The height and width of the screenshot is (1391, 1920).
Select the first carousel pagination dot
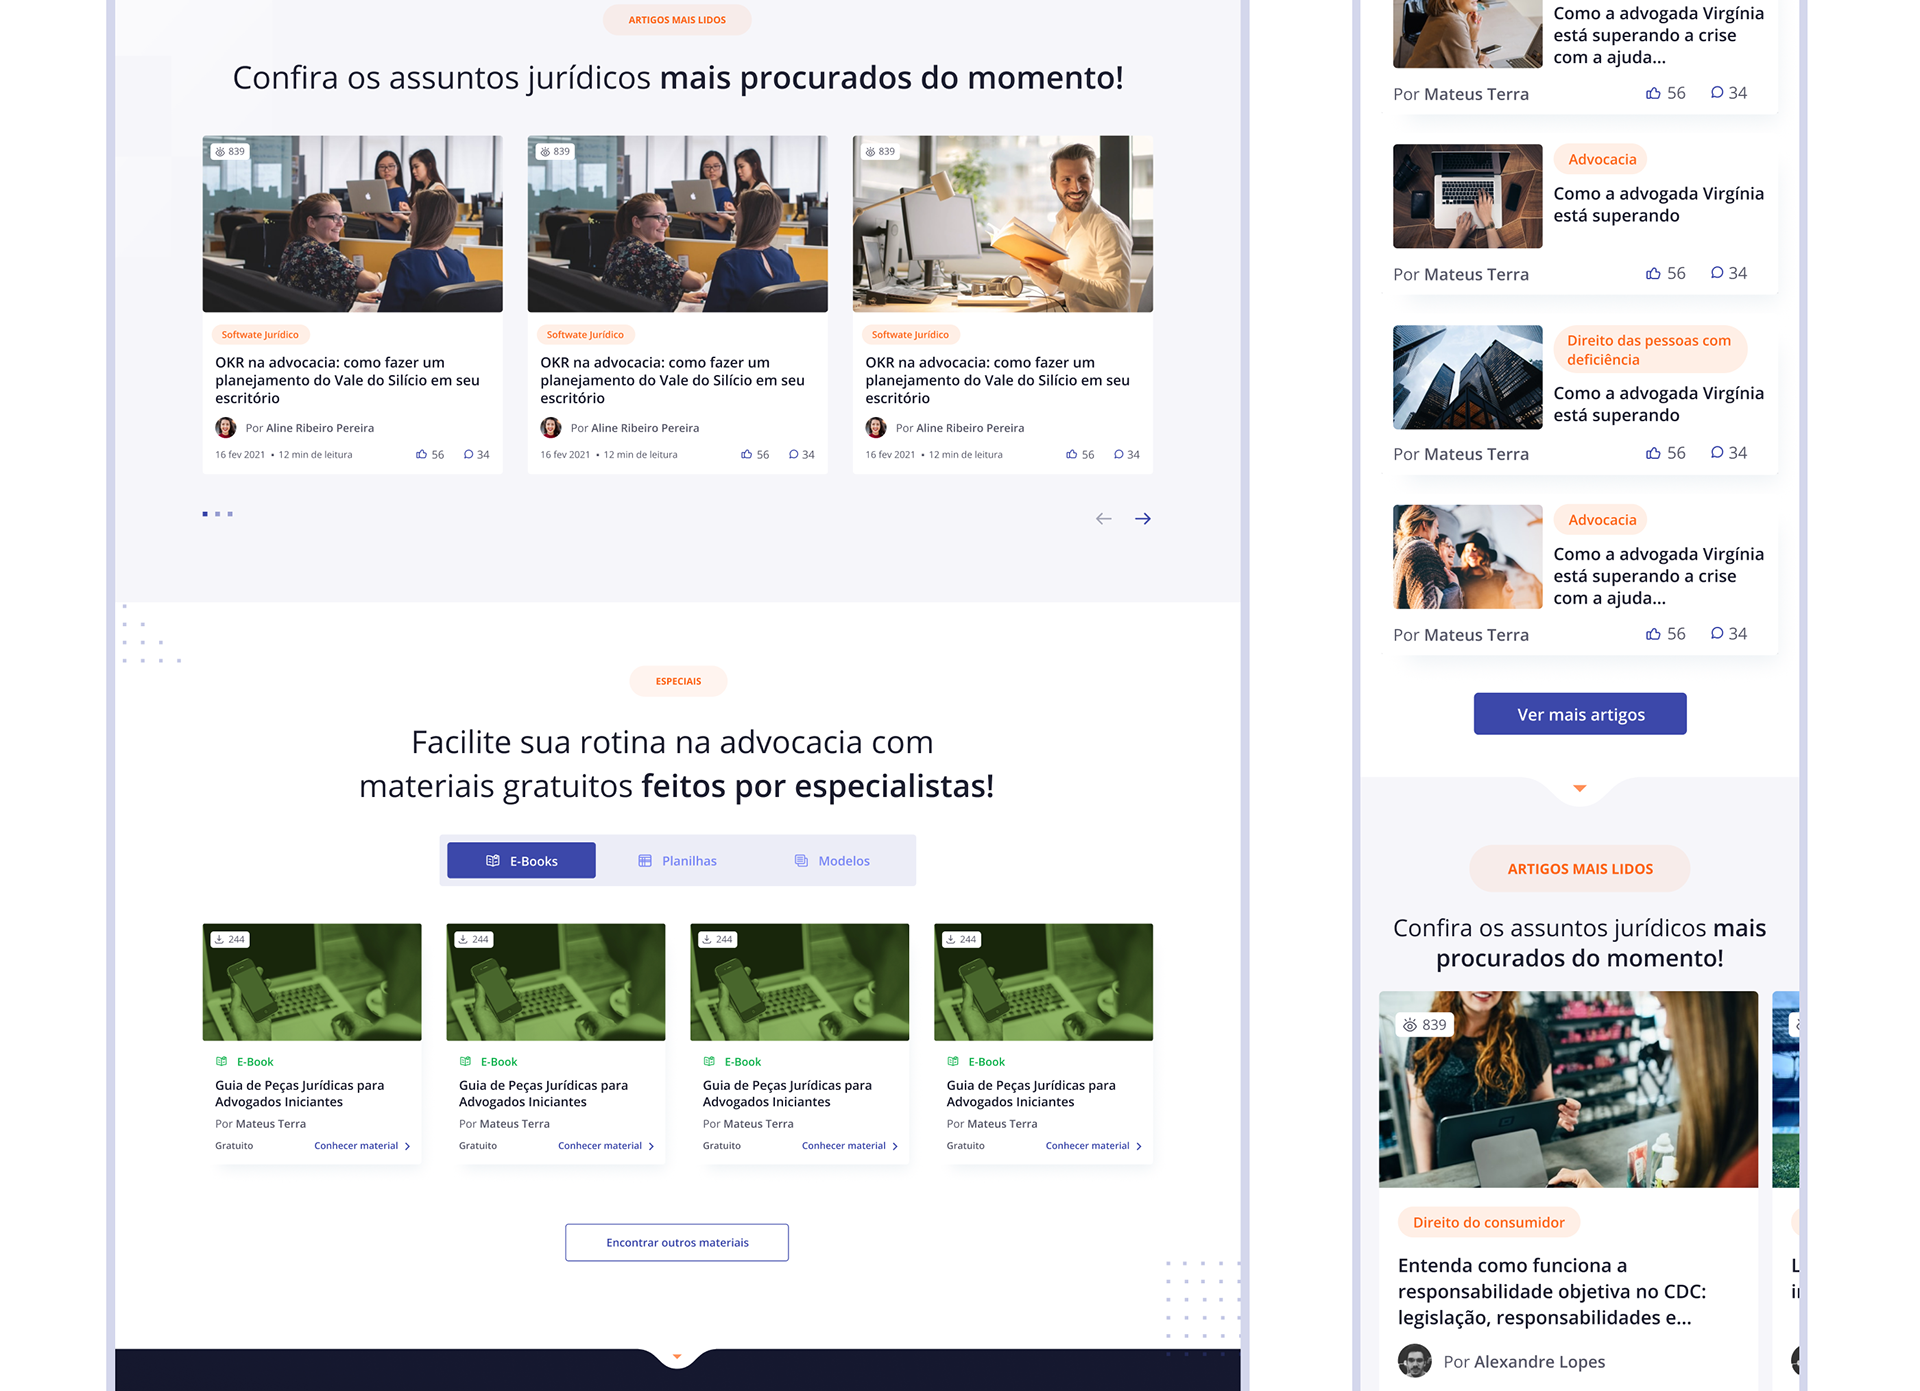(x=205, y=514)
